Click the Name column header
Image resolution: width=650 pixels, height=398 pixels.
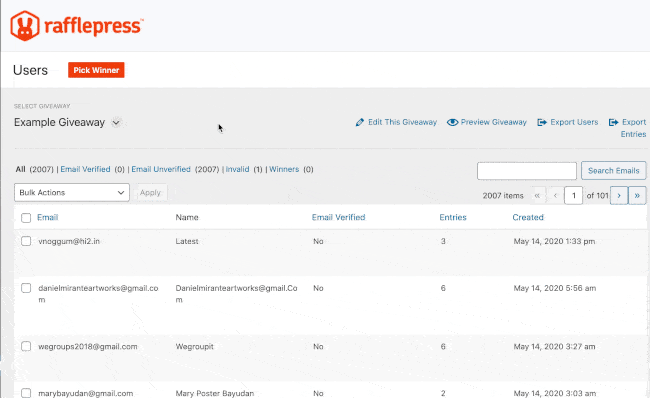pos(187,217)
